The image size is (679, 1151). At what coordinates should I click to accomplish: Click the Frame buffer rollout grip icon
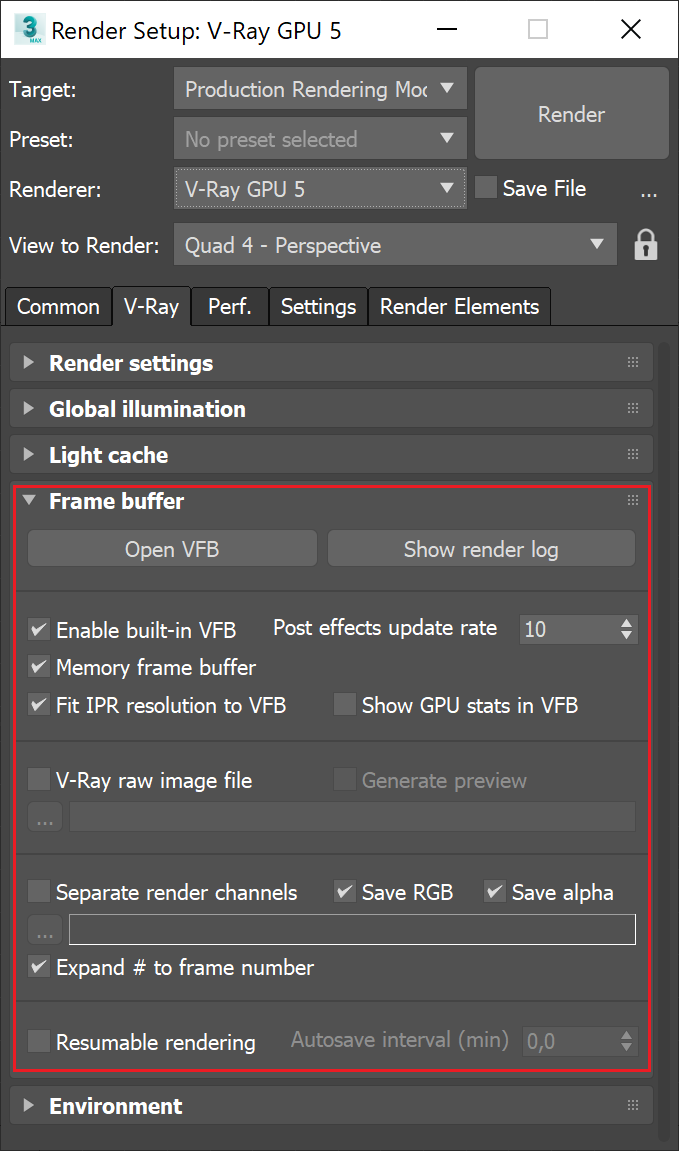(x=632, y=501)
